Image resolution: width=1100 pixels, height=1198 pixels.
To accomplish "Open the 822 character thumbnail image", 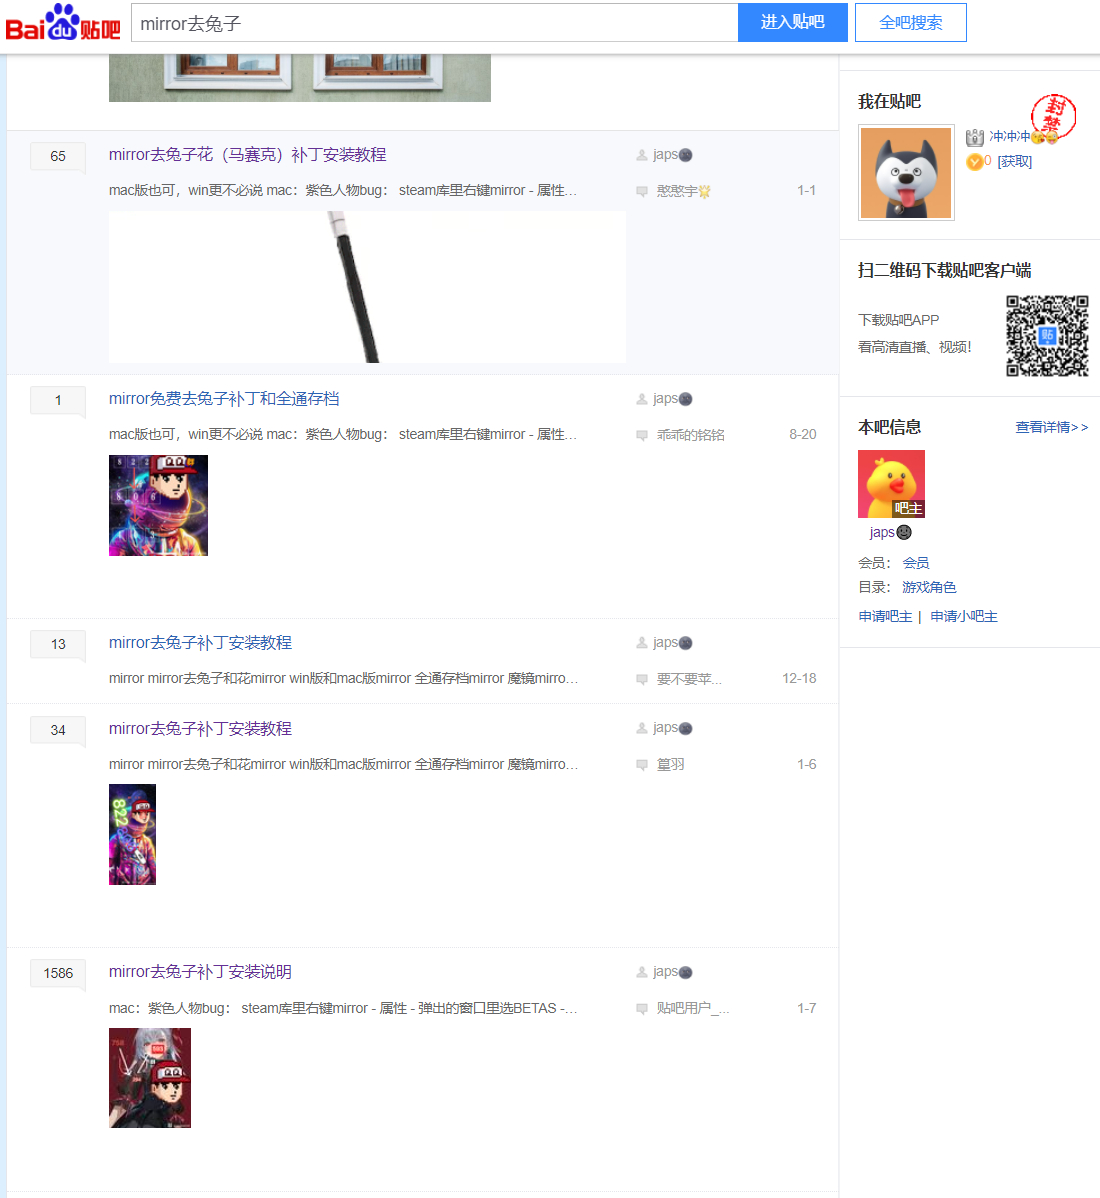I will [132, 834].
